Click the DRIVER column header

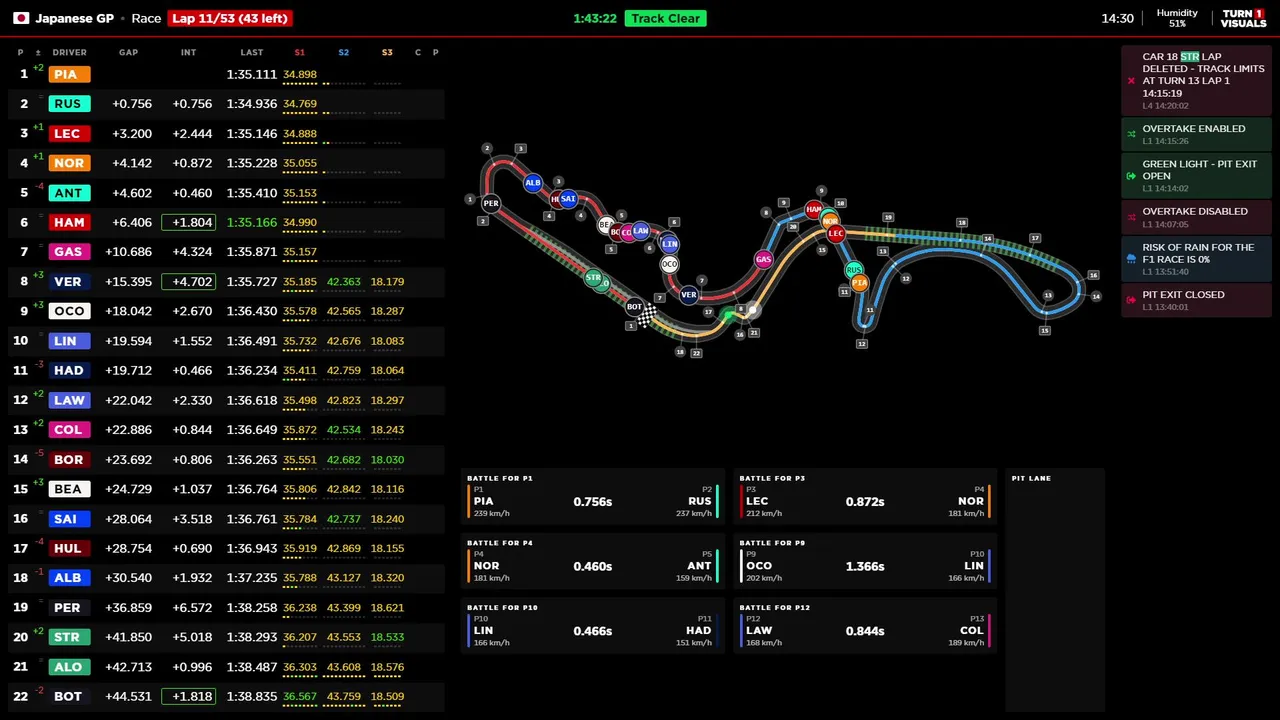click(70, 52)
